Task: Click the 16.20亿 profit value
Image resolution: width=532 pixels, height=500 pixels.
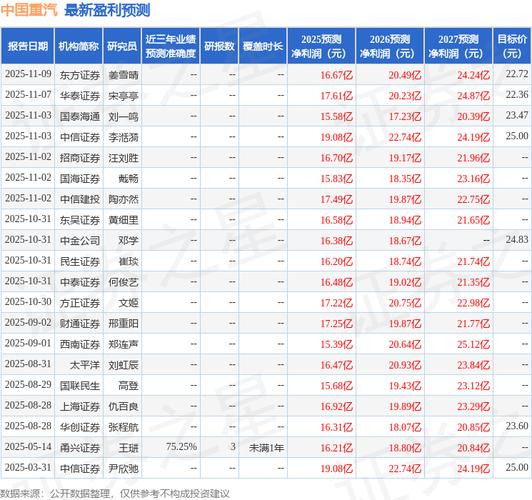Action: pos(337,262)
